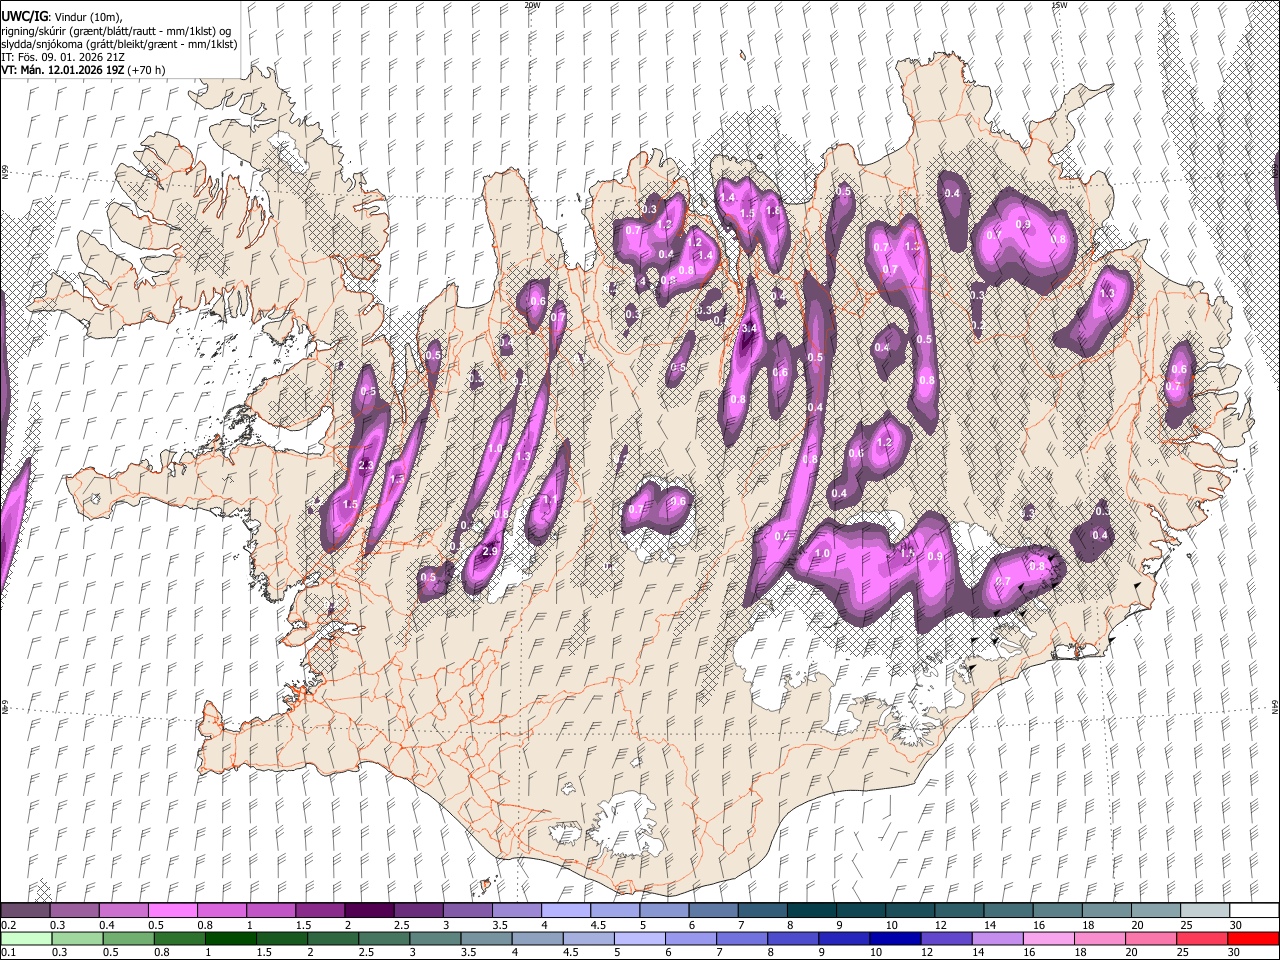Pick the white upper swatch after 30
This screenshot has height=960, width=1280.
[1254, 910]
